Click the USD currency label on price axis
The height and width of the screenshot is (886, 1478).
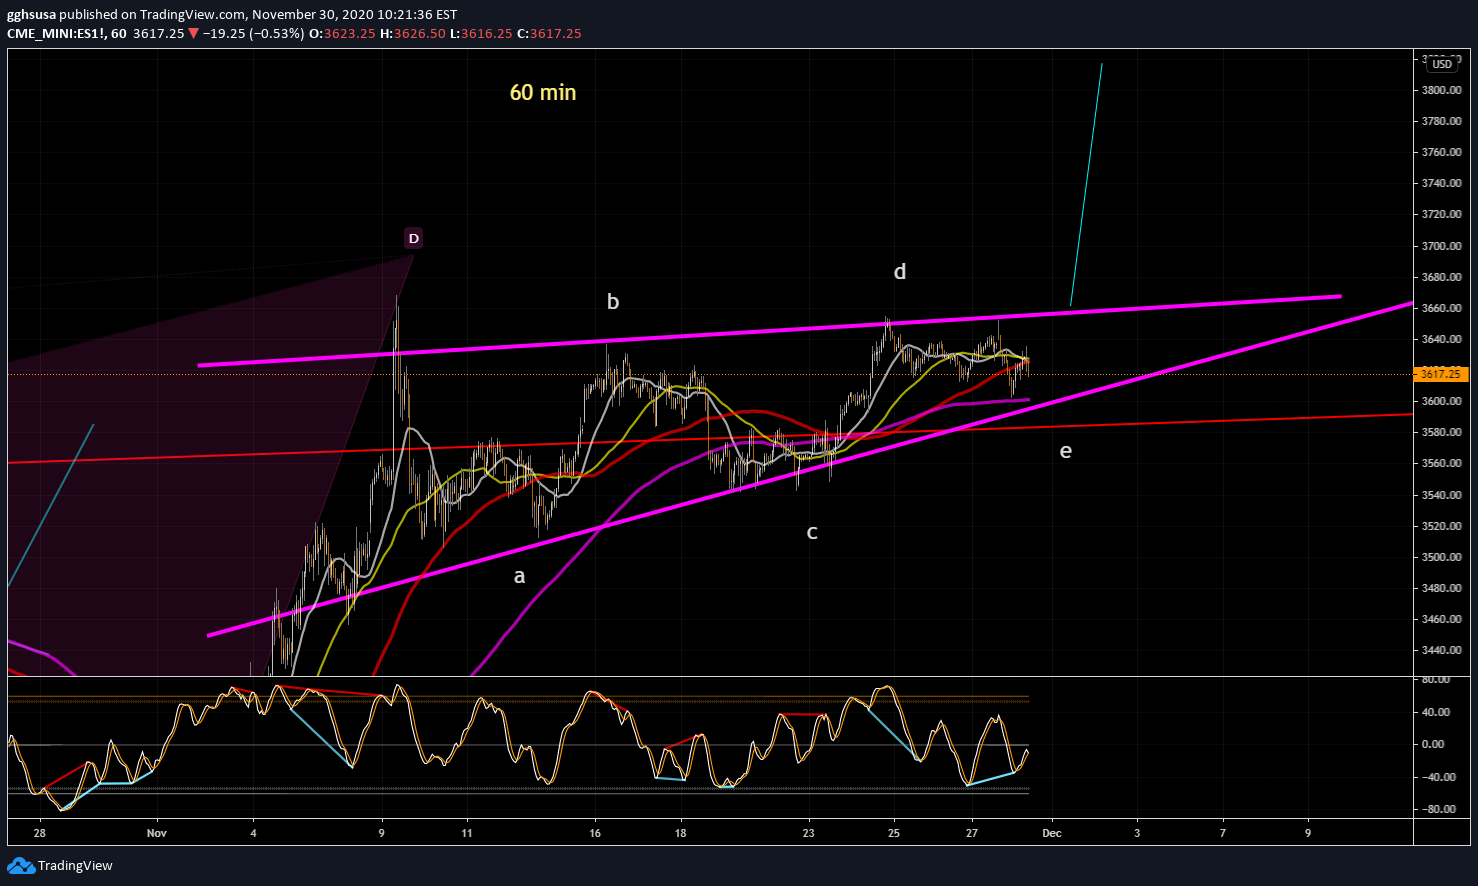pyautogui.click(x=1441, y=64)
